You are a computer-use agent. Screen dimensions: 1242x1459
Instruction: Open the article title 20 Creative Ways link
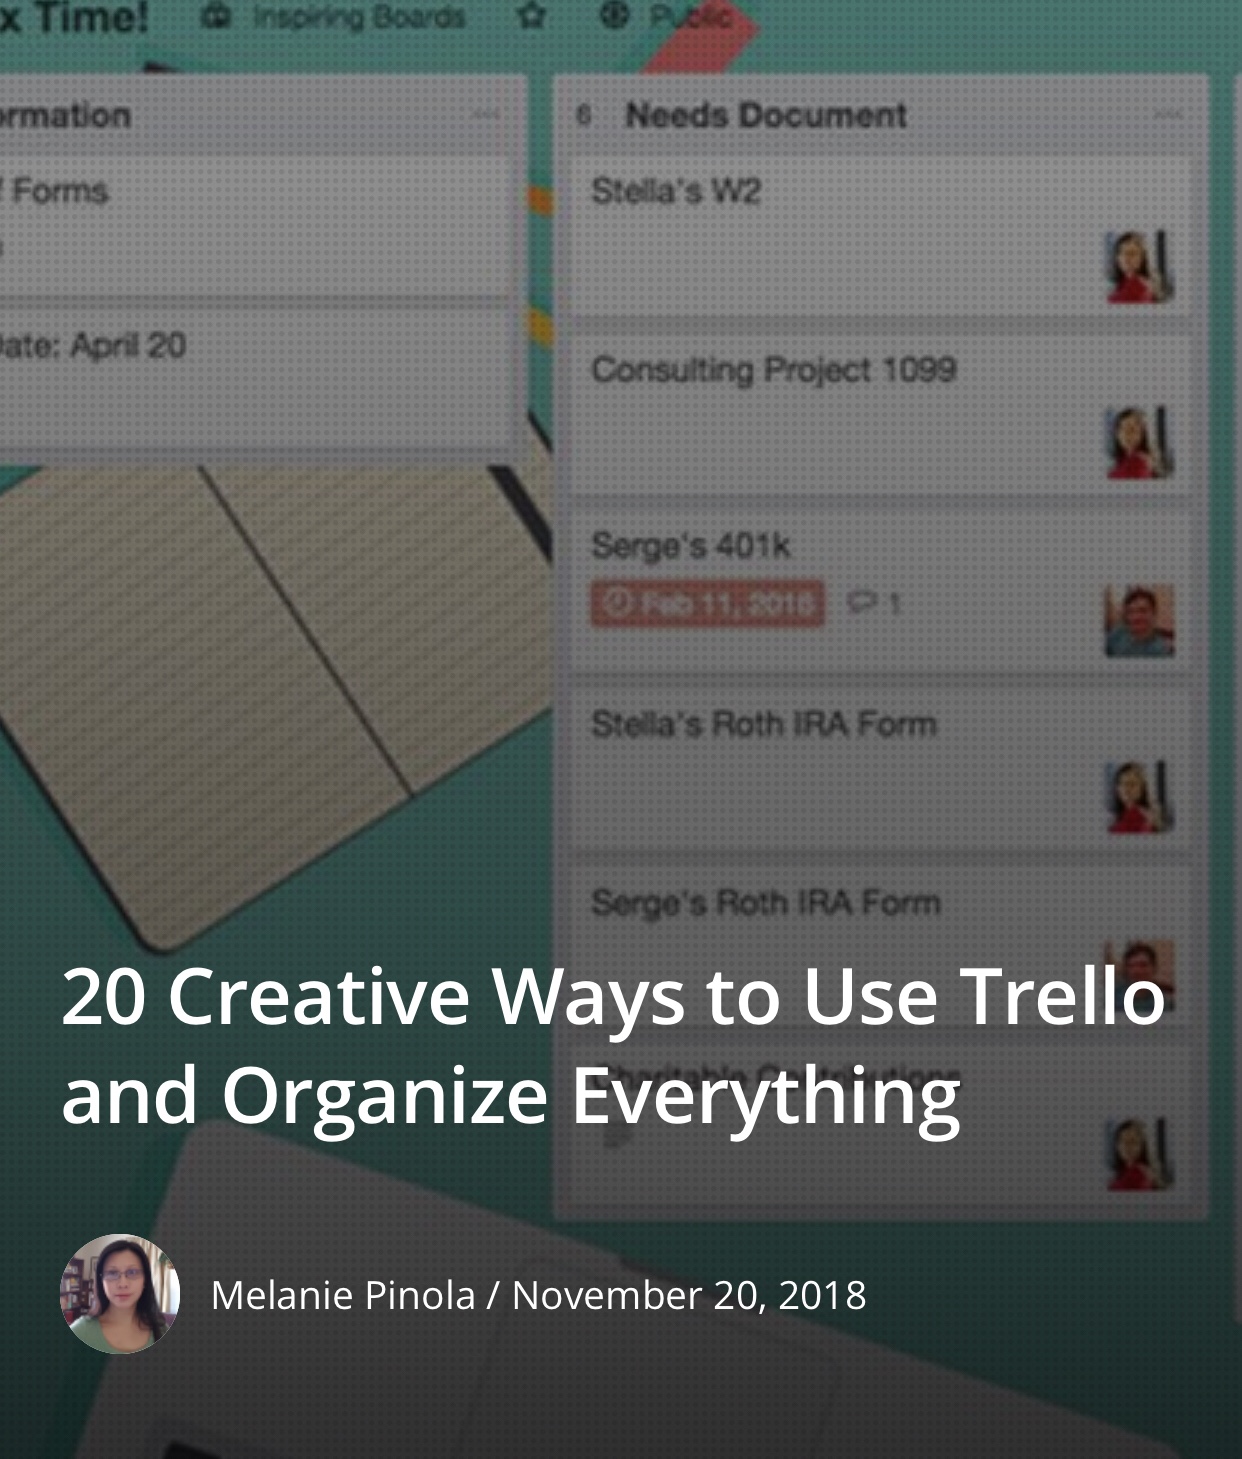(613, 1046)
